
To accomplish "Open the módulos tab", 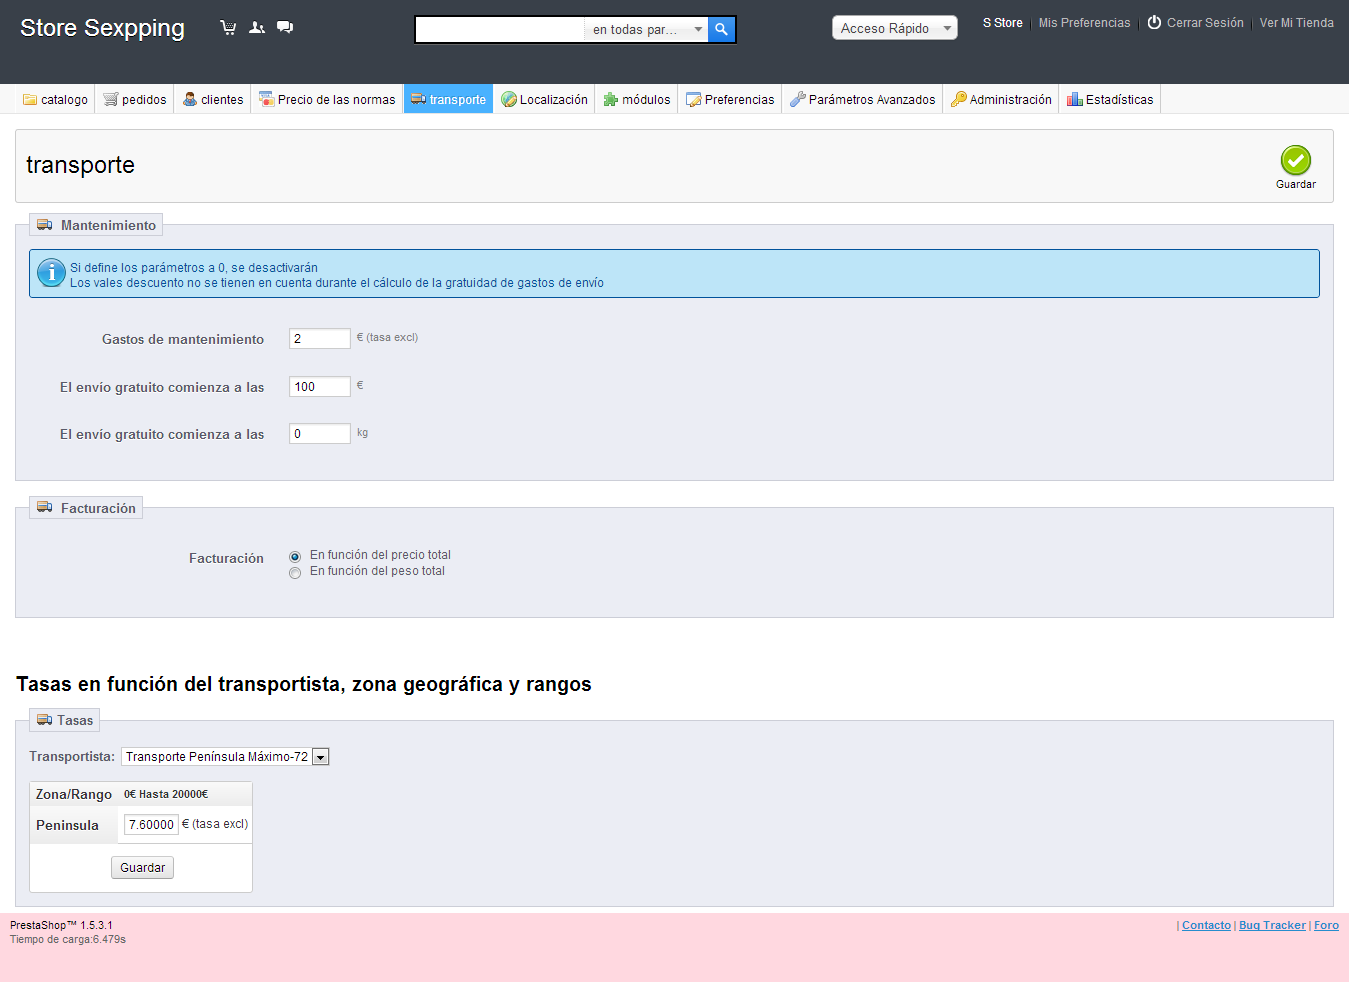I will (637, 99).
